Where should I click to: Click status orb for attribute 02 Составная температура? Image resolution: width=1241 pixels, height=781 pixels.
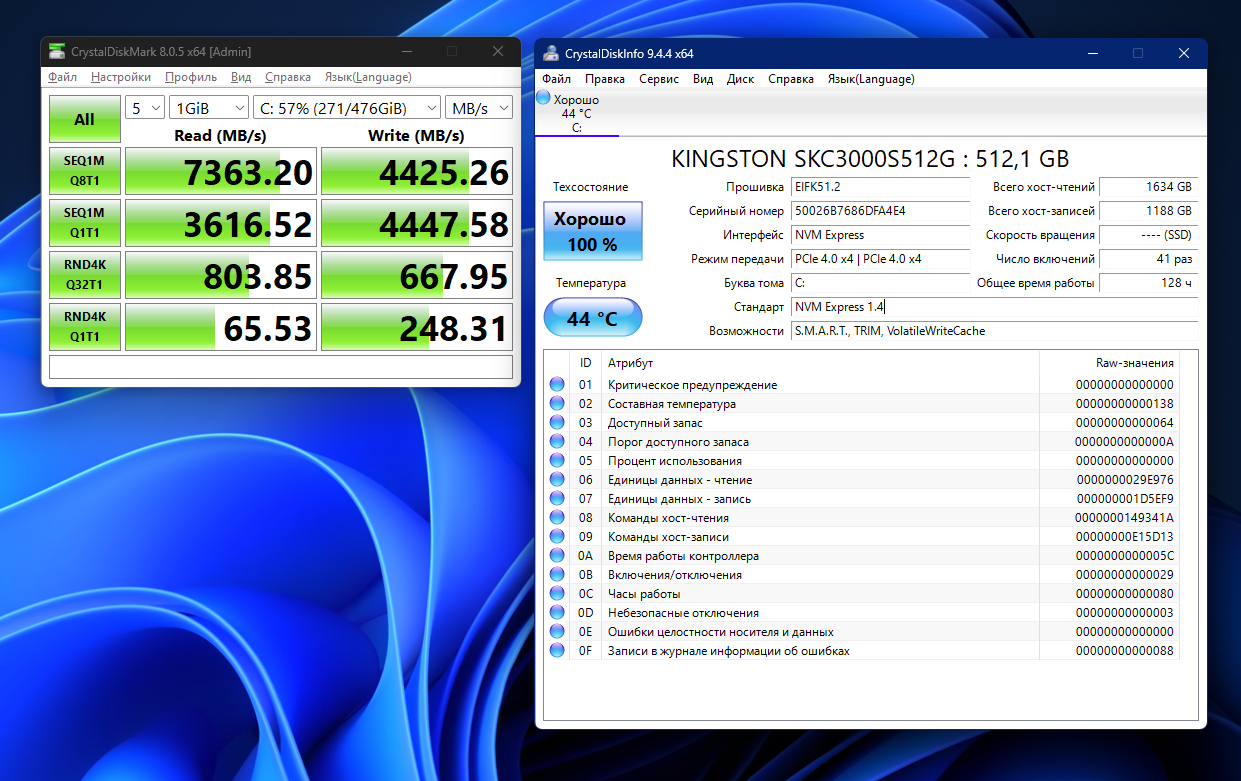(x=557, y=404)
